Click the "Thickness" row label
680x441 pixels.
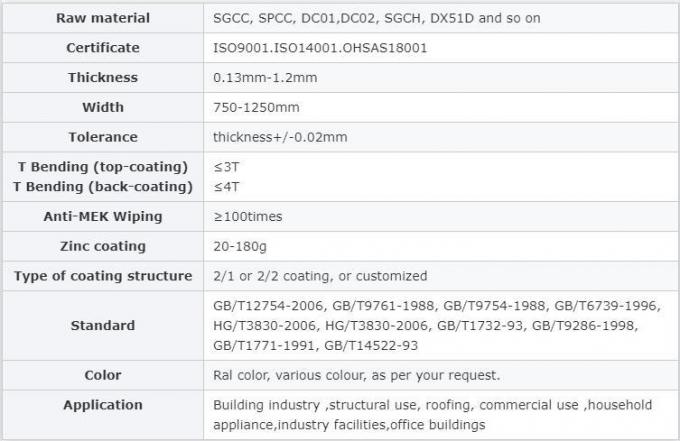click(103, 77)
